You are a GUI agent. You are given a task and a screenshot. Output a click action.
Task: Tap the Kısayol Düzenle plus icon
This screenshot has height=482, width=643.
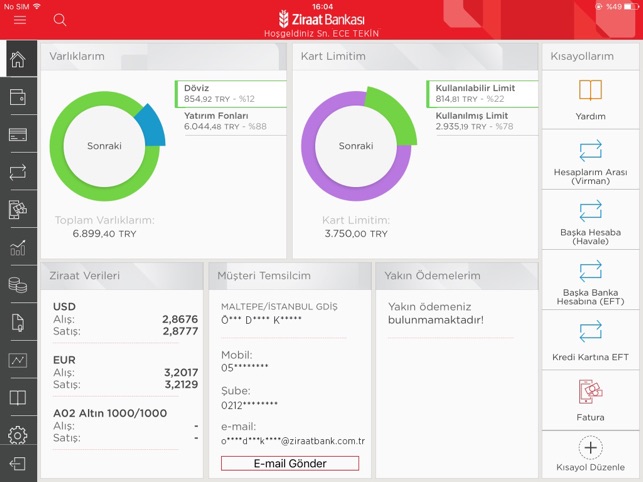coord(590,447)
